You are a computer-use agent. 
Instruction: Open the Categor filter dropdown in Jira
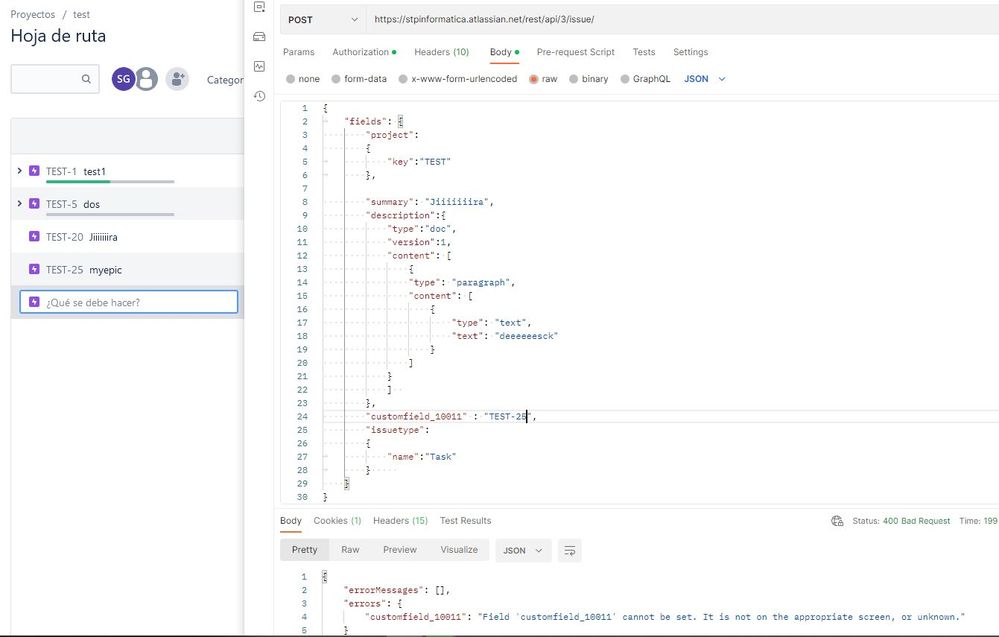pos(224,80)
